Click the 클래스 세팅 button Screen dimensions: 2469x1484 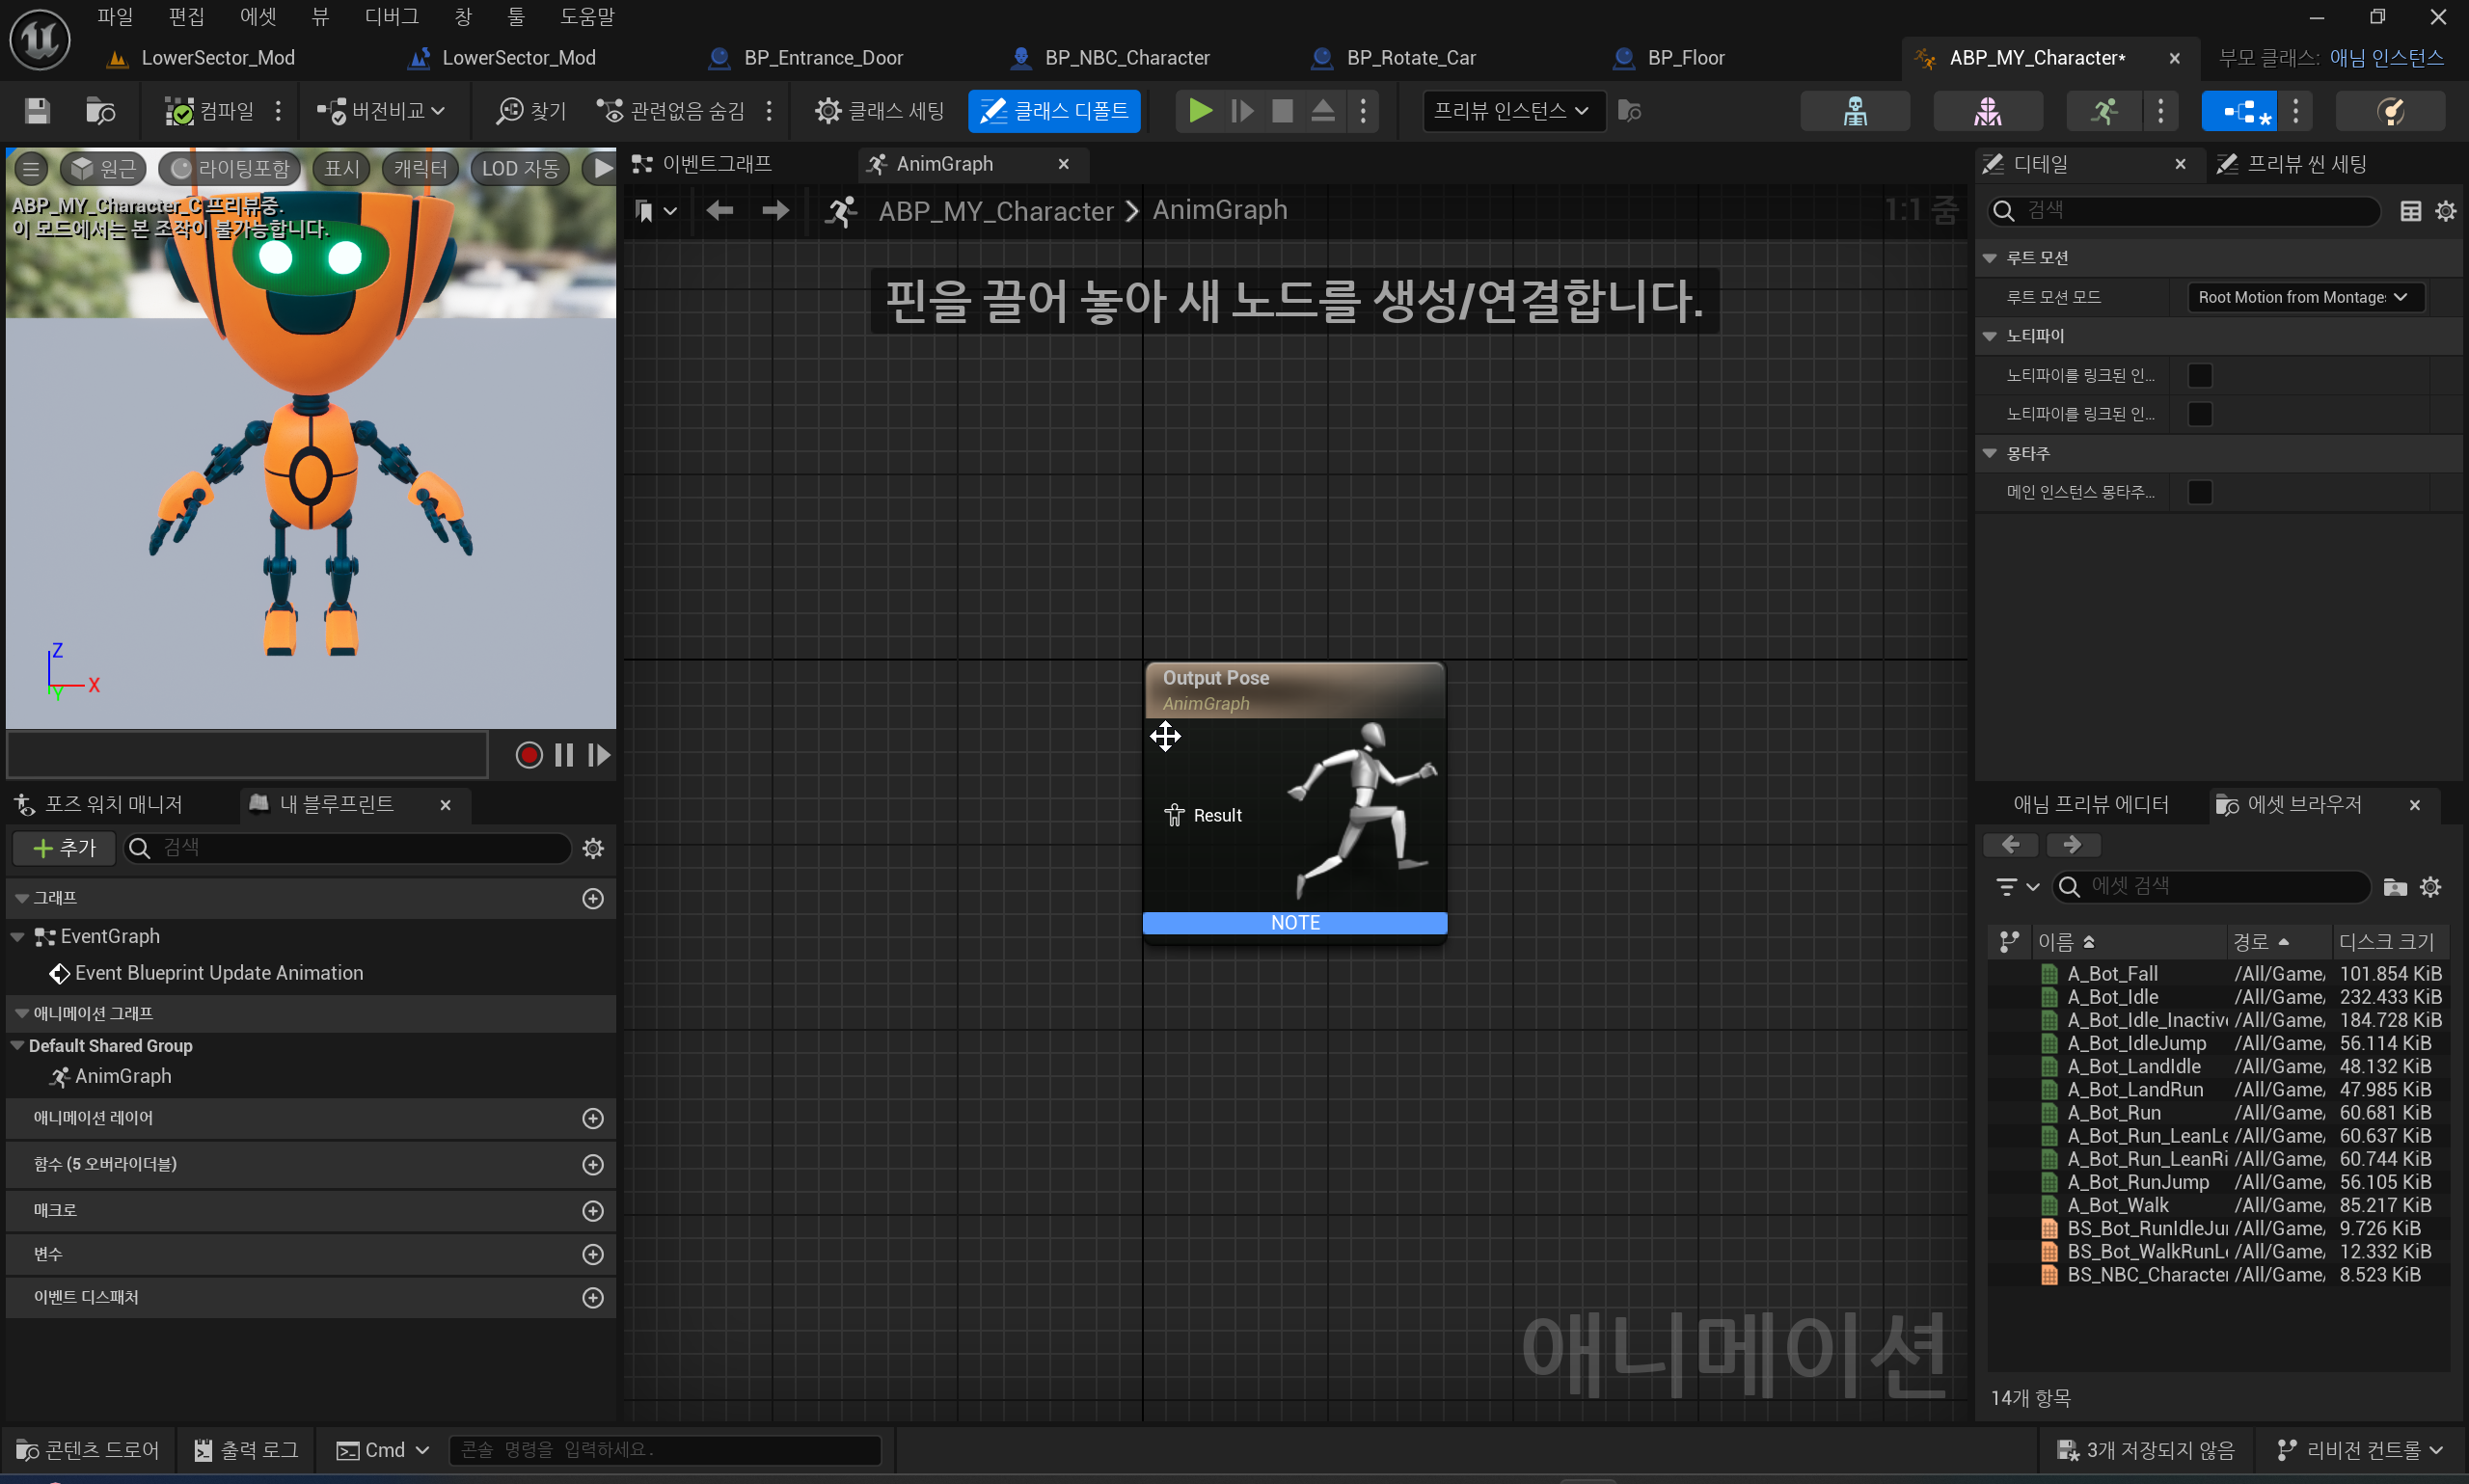[x=880, y=111]
